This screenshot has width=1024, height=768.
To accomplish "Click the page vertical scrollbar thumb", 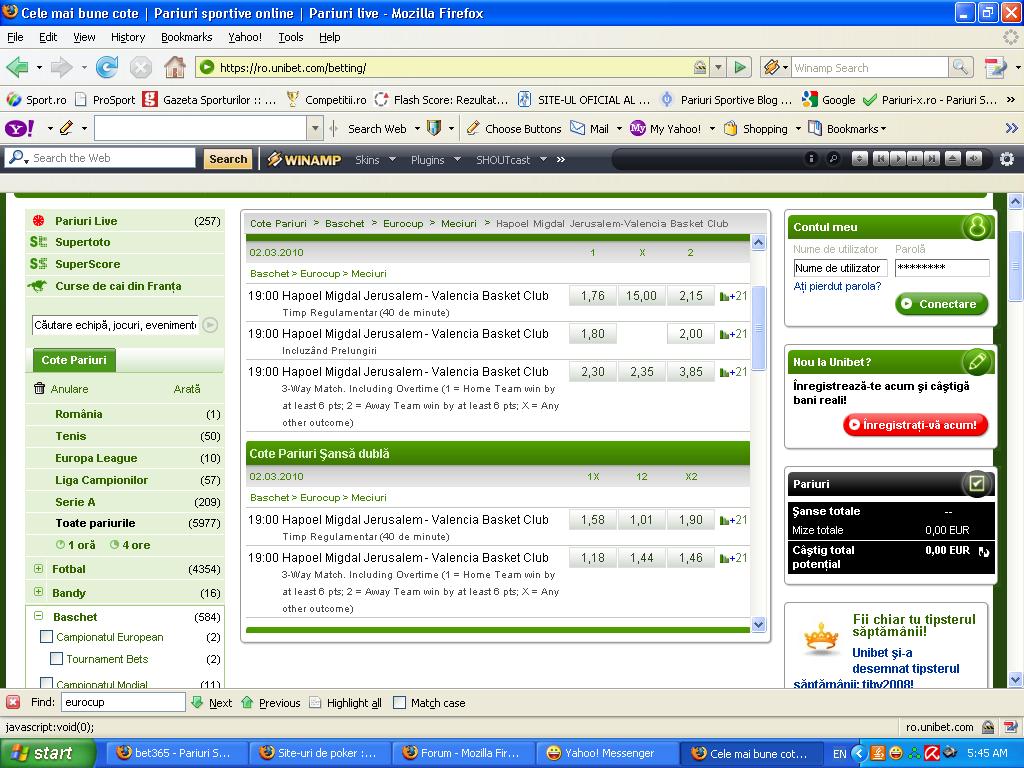I will click(x=1015, y=266).
